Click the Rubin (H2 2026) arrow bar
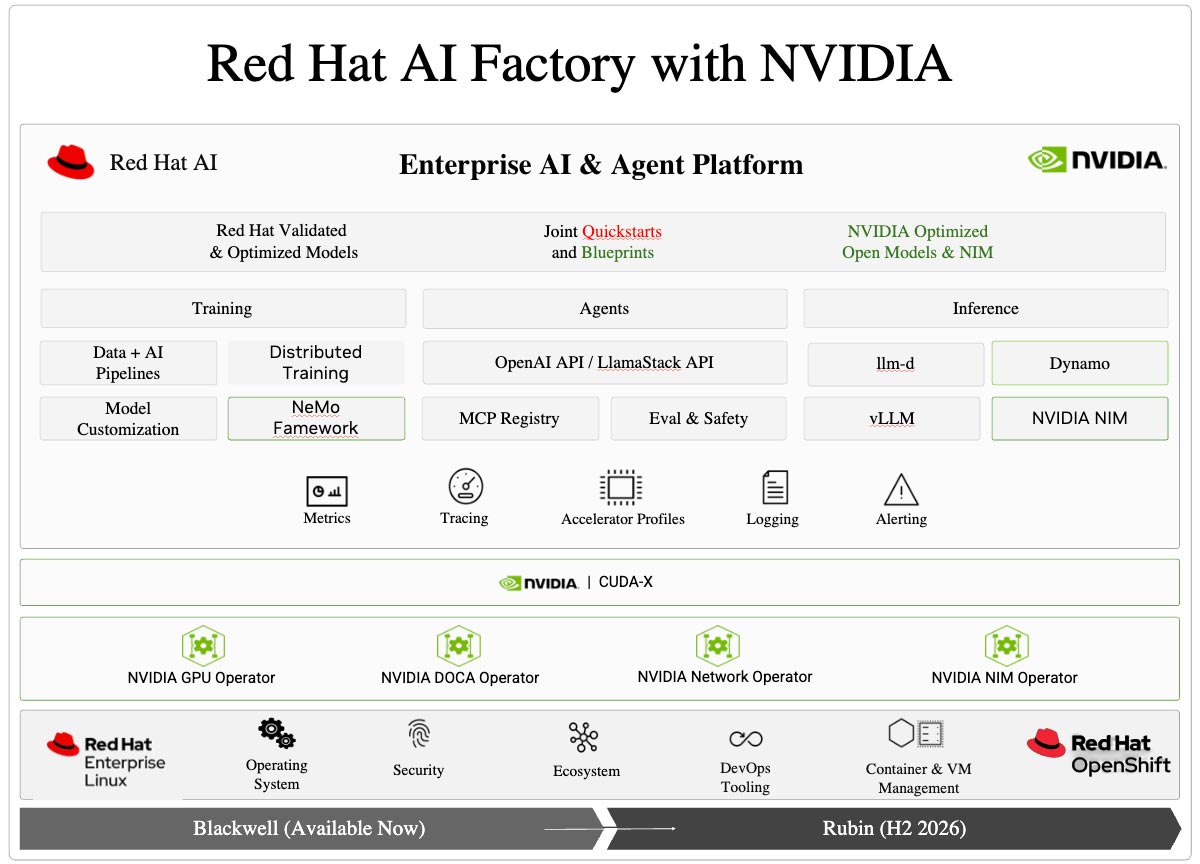1200x864 pixels. (x=893, y=828)
